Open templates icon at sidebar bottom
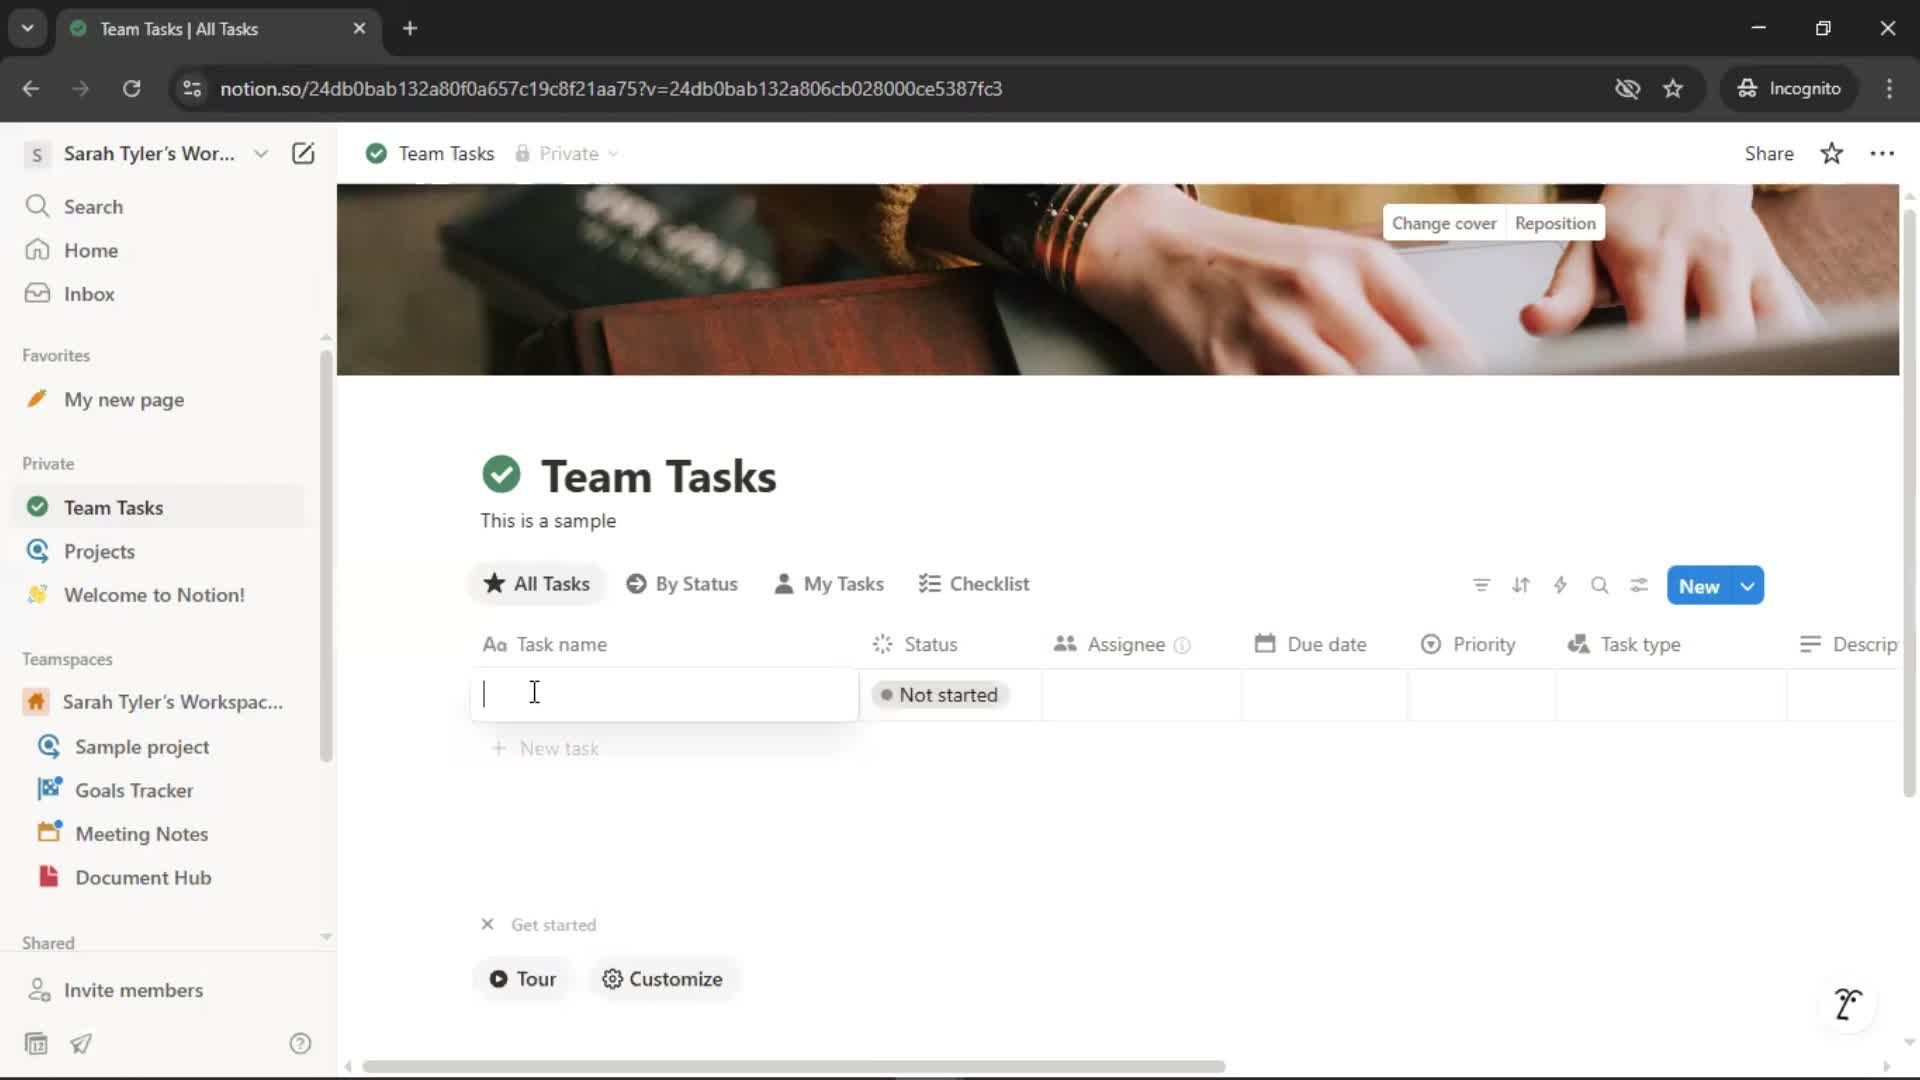The width and height of the screenshot is (1920, 1080). [x=36, y=1044]
